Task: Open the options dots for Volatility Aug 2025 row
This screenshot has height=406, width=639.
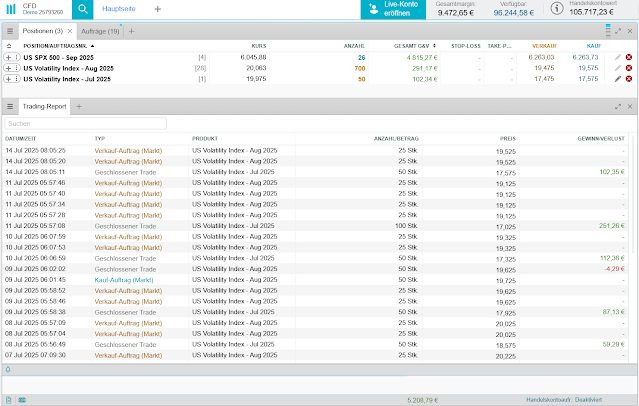Action: 17,68
